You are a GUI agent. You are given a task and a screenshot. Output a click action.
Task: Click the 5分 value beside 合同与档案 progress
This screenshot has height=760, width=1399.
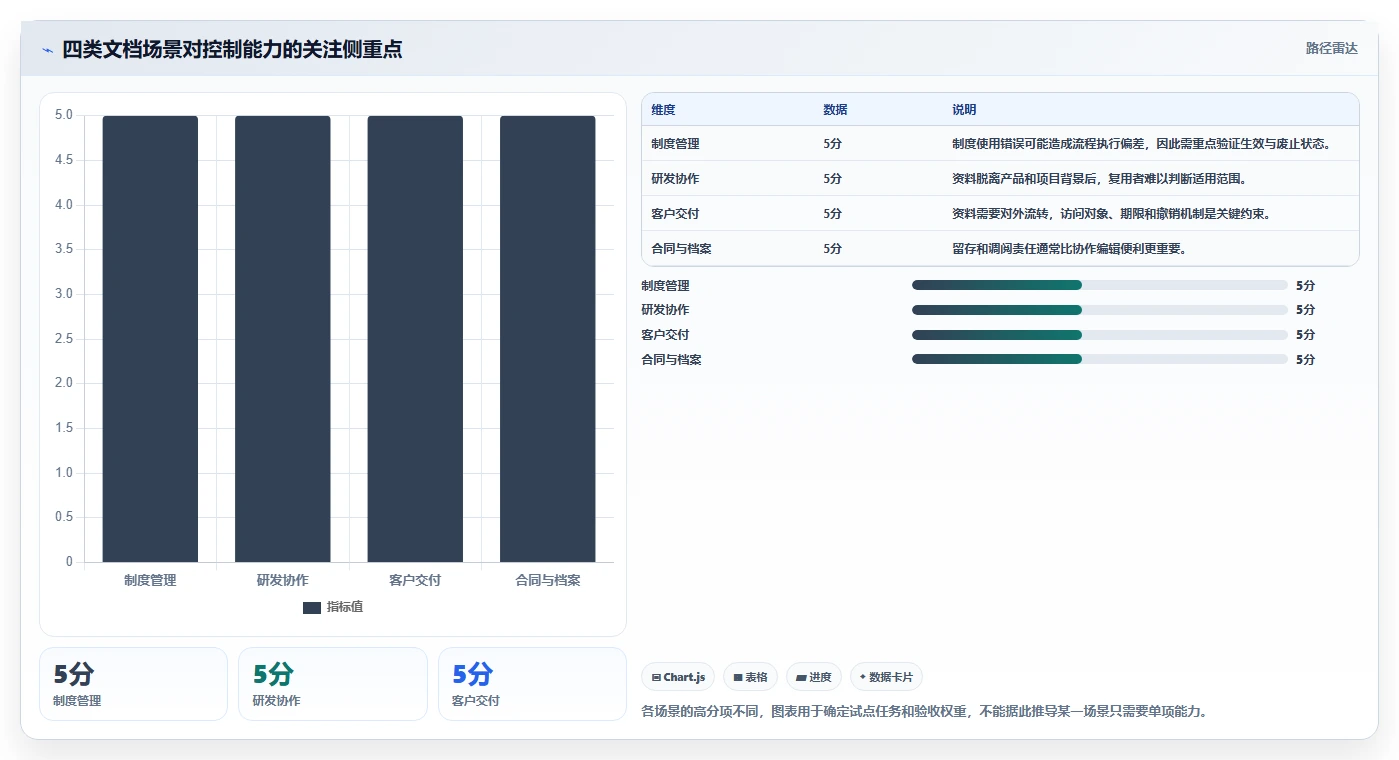click(1305, 359)
